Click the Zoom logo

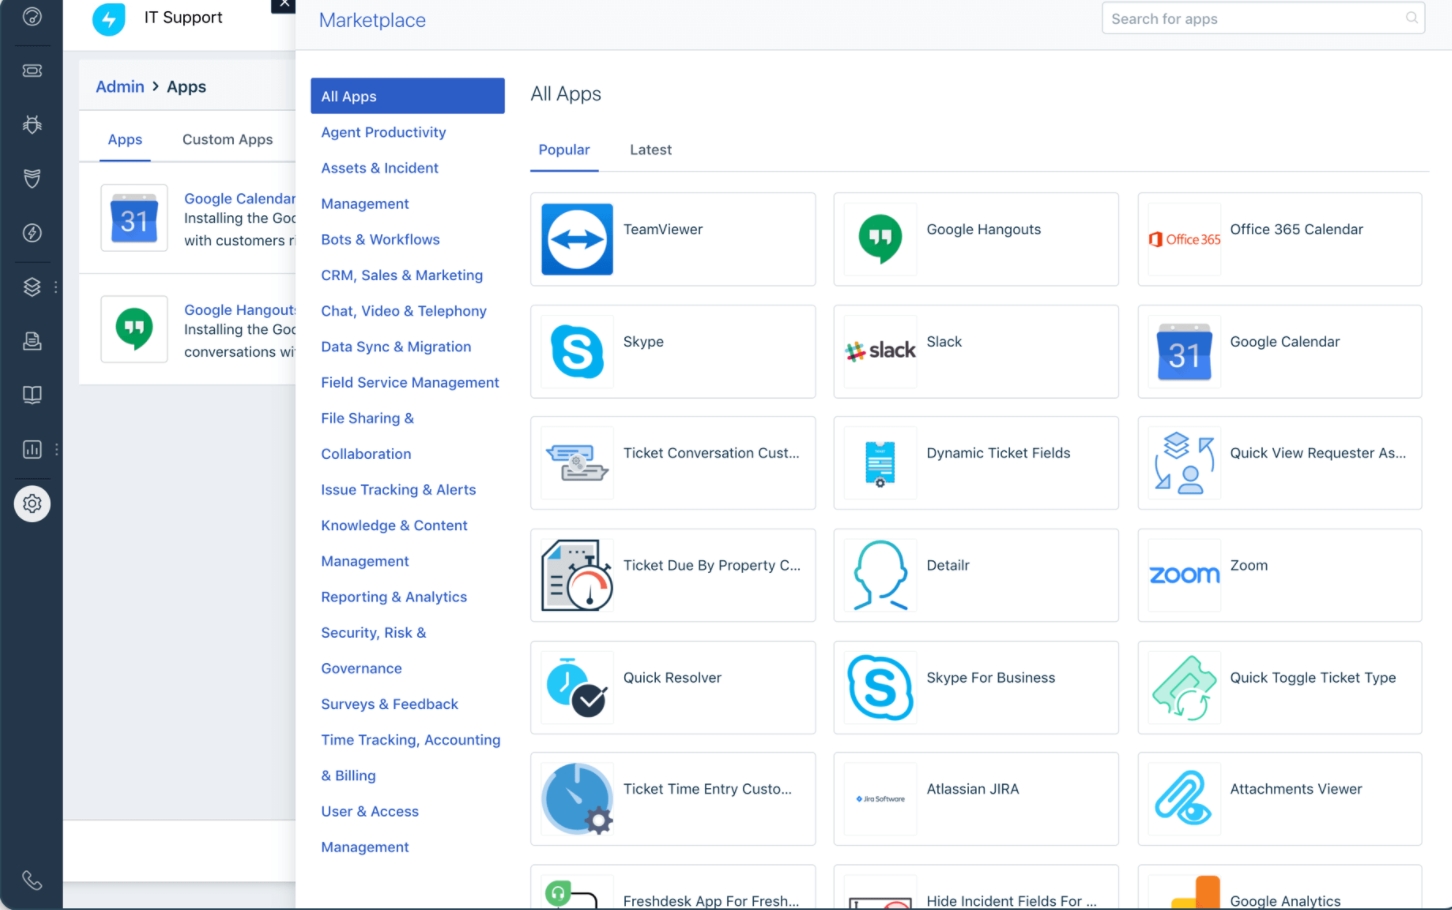[x=1184, y=575]
